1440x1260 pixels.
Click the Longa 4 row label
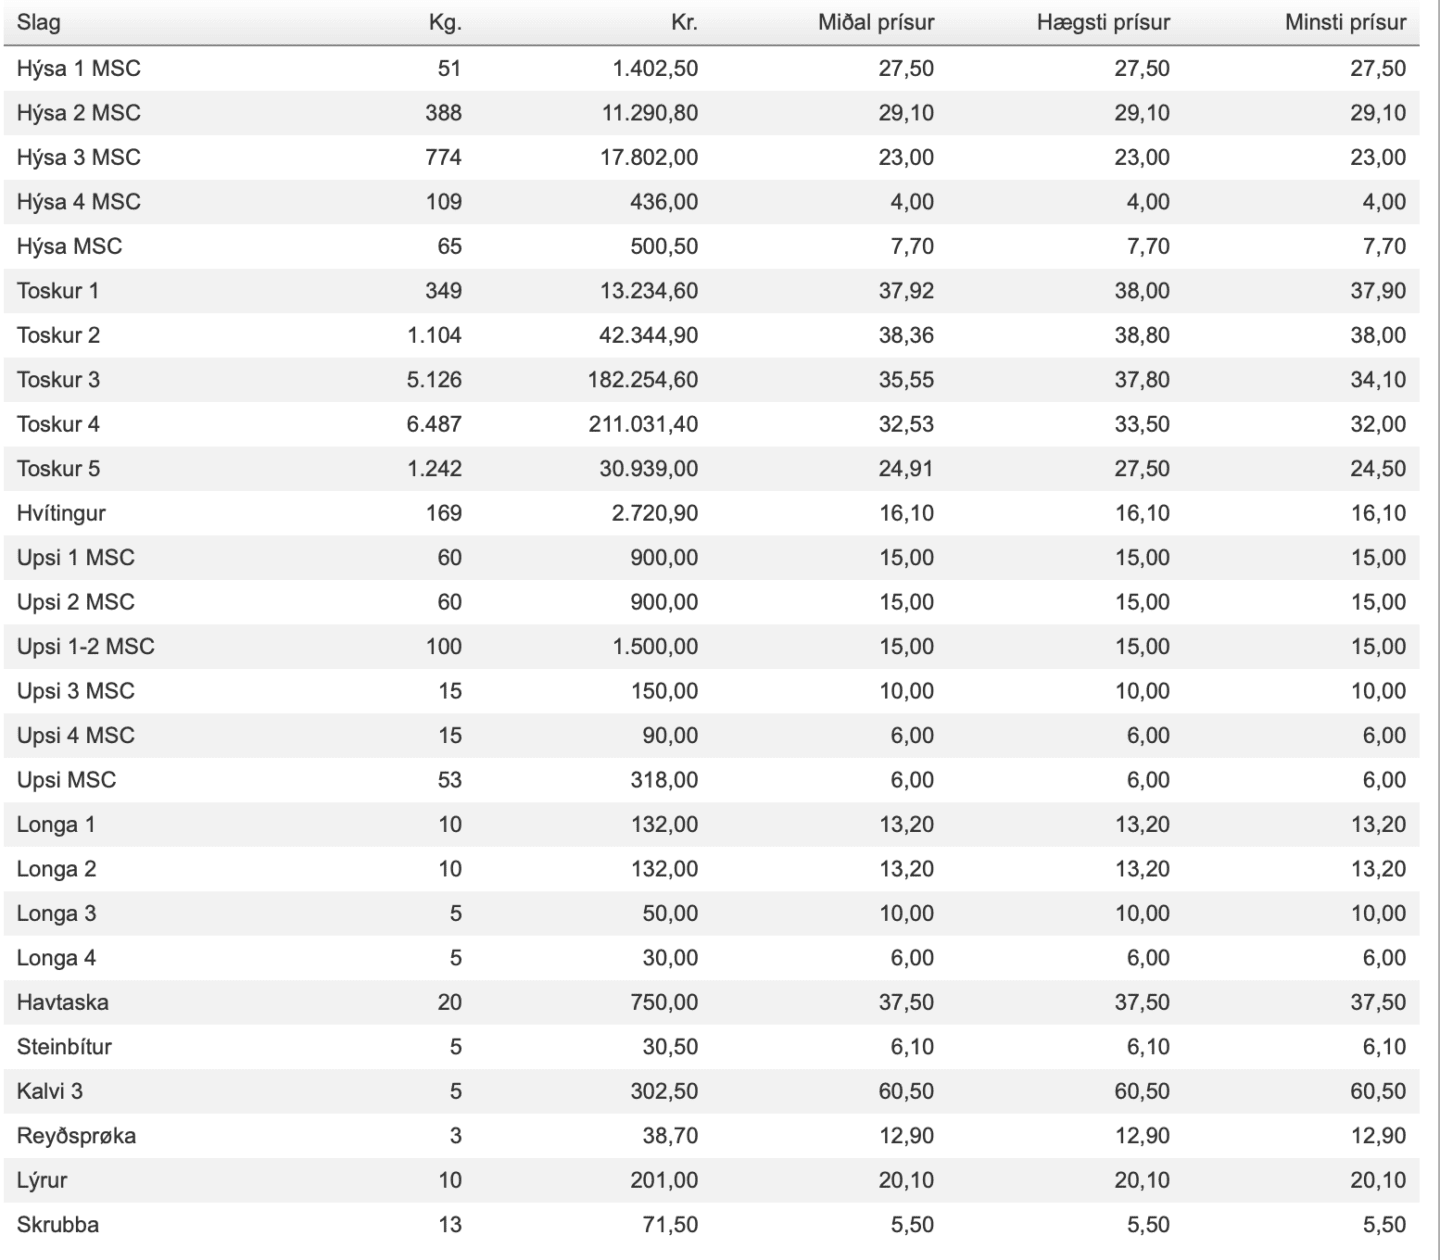56,958
